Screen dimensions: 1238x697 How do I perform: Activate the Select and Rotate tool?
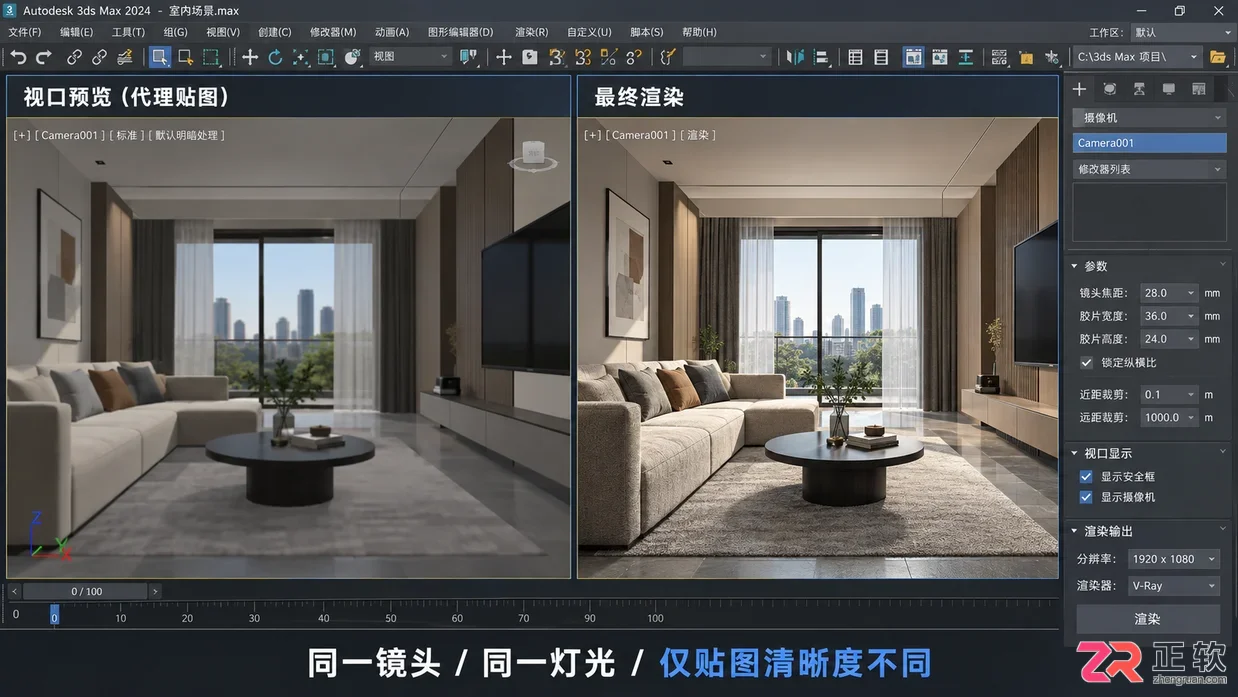275,57
